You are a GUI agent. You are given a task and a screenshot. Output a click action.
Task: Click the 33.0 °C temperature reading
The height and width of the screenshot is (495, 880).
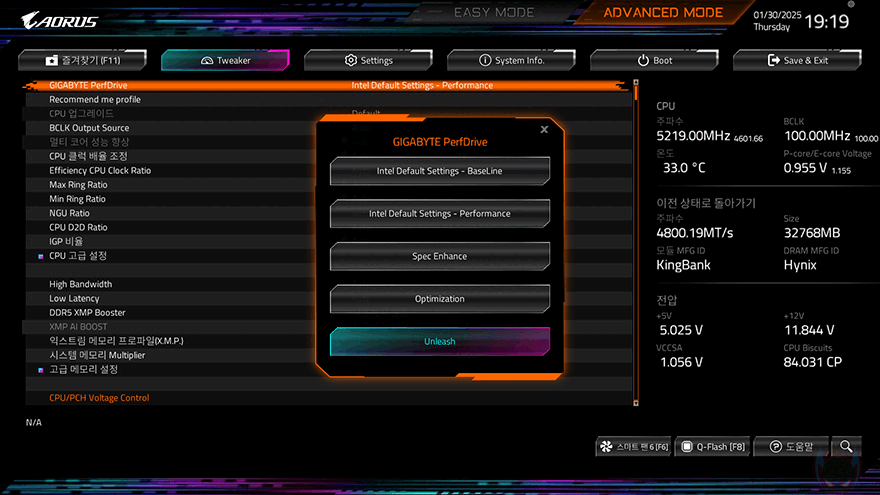[x=684, y=168]
